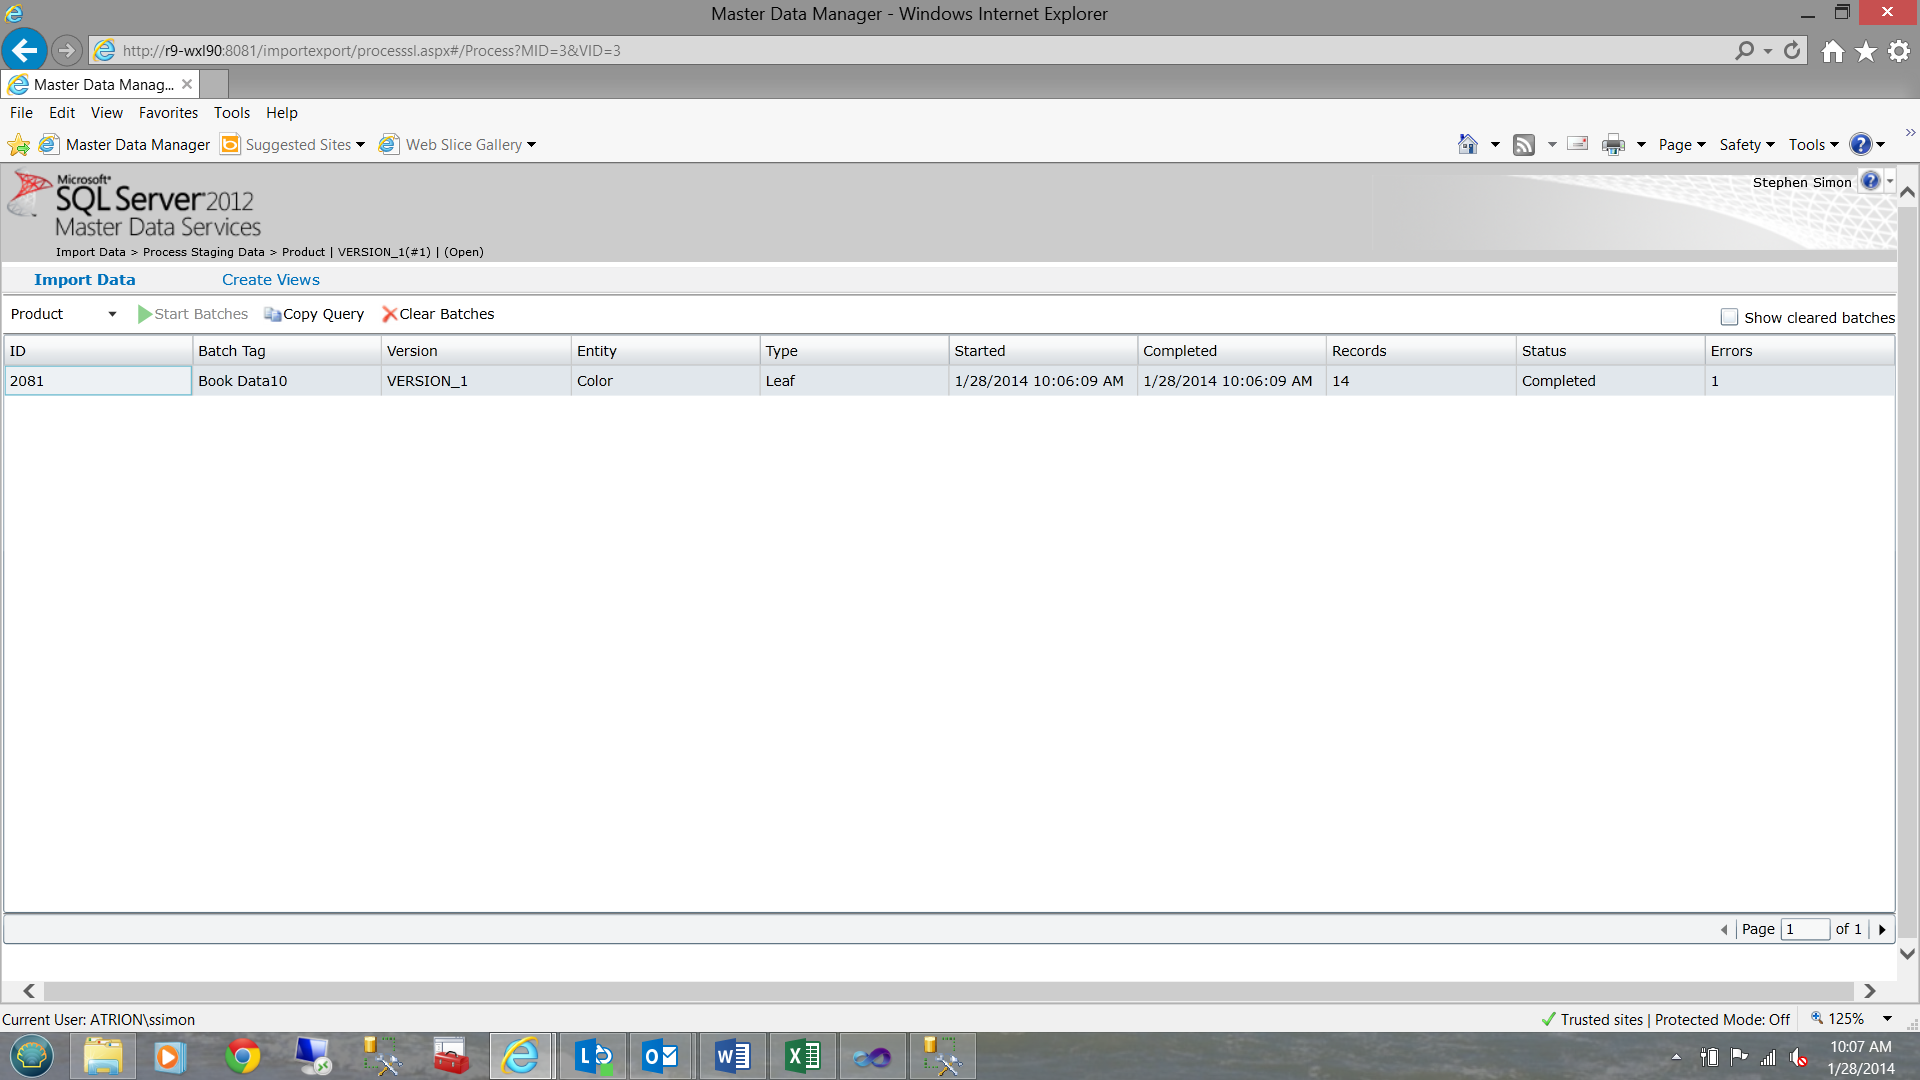Expand the Suggested Sites dropdown
This screenshot has width=1920, height=1080.
[360, 145]
